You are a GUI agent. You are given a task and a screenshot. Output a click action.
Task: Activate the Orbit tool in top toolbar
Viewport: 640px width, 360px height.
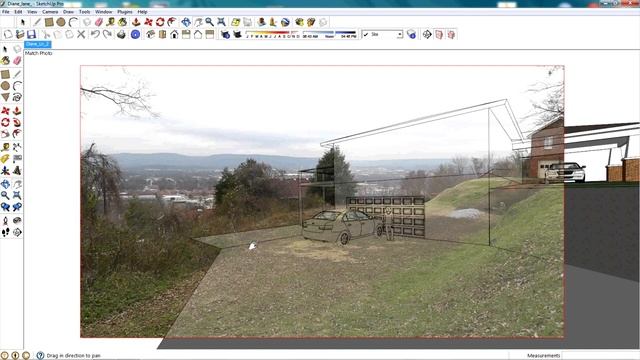[186, 22]
